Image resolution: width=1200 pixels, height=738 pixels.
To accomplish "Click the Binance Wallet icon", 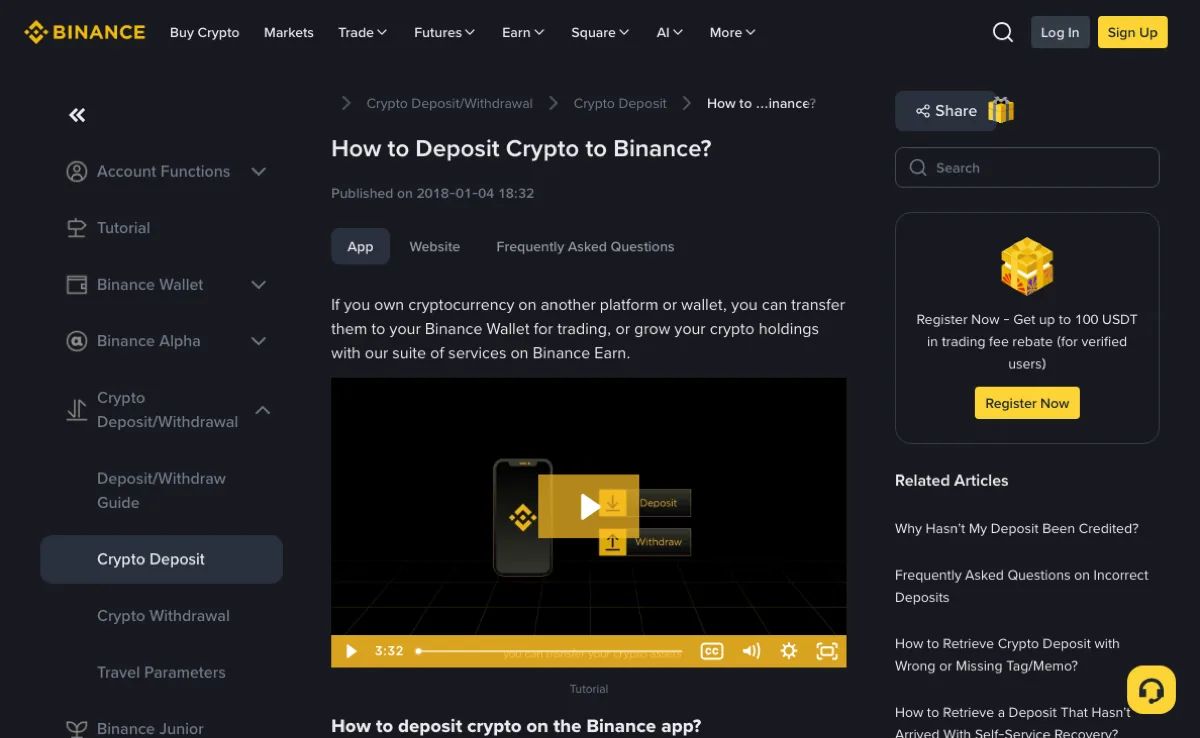I will click(x=77, y=285).
